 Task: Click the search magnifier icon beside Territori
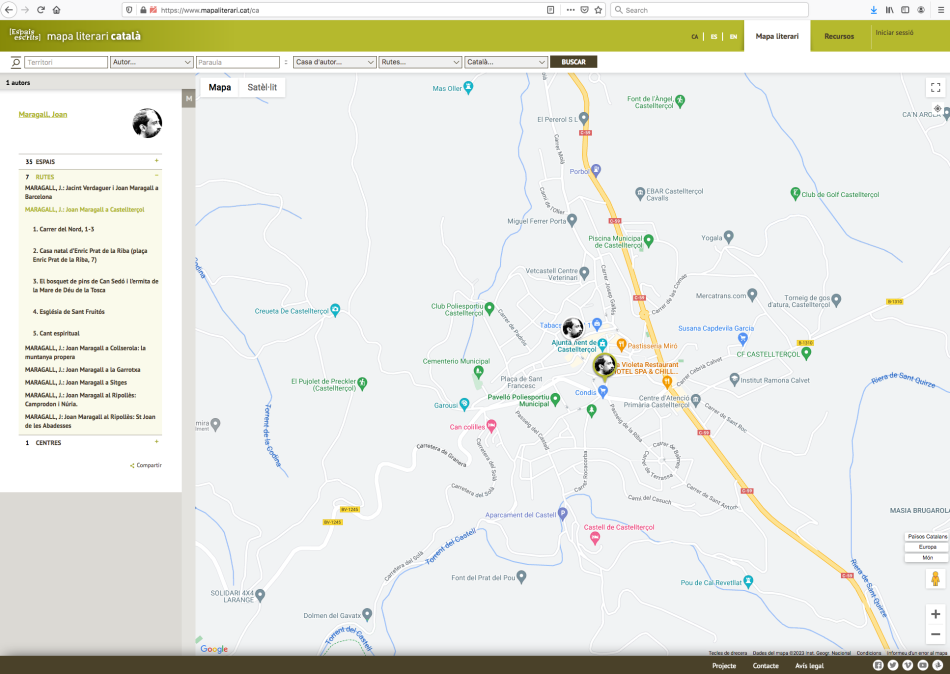15,62
